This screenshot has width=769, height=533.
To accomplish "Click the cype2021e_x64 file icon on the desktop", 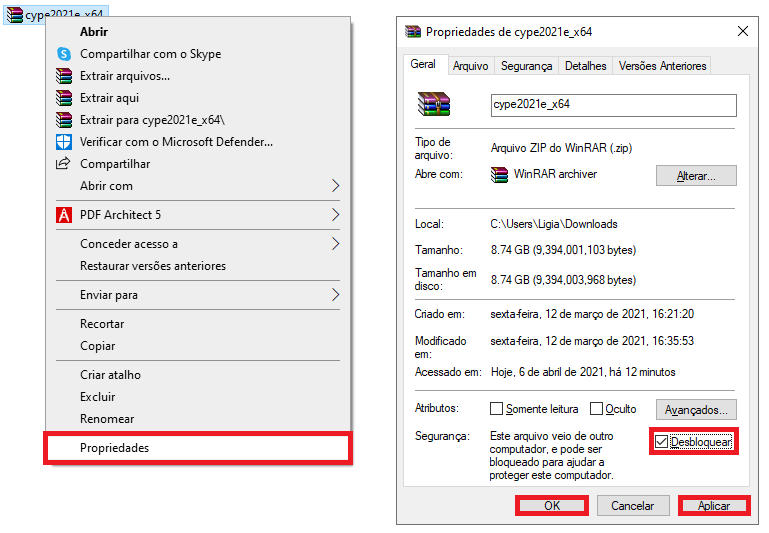I will click(15, 15).
